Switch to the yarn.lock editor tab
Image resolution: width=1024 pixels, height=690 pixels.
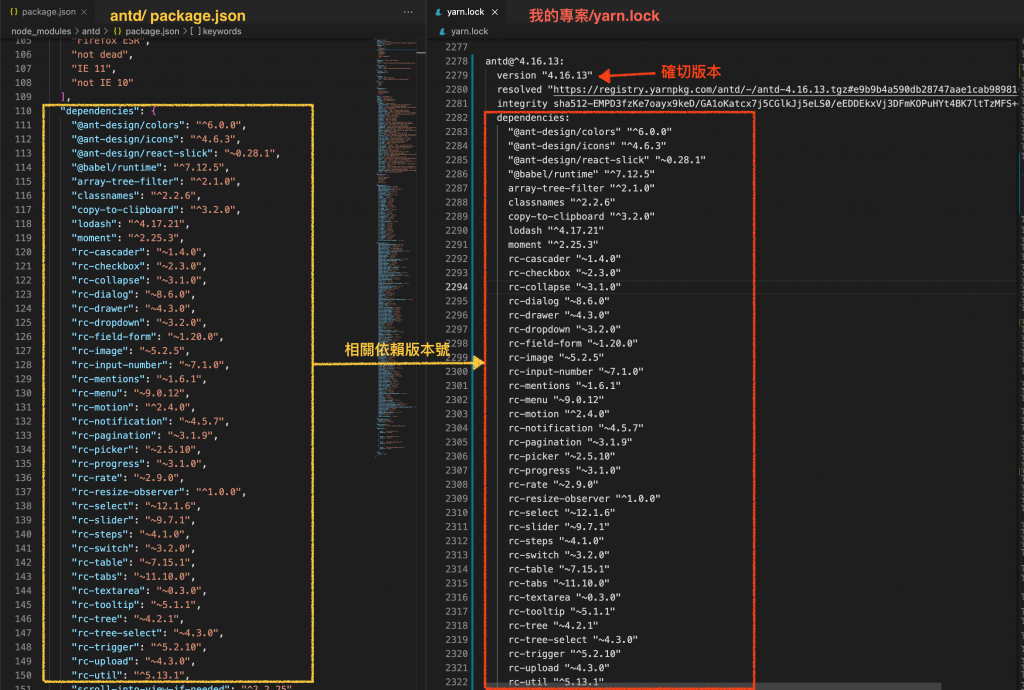[466, 12]
